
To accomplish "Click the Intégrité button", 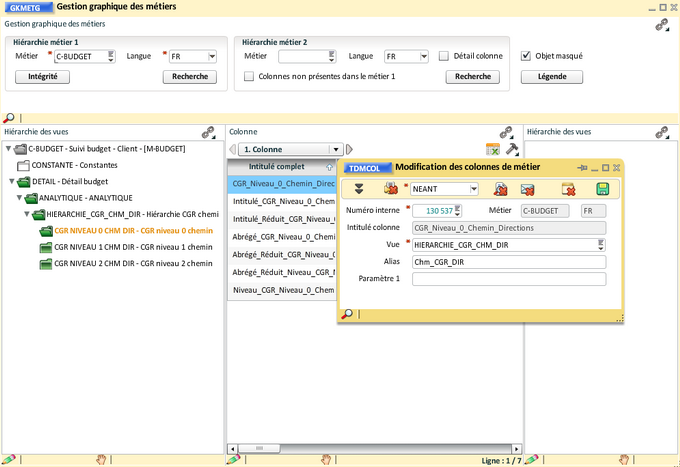I will (42, 76).
